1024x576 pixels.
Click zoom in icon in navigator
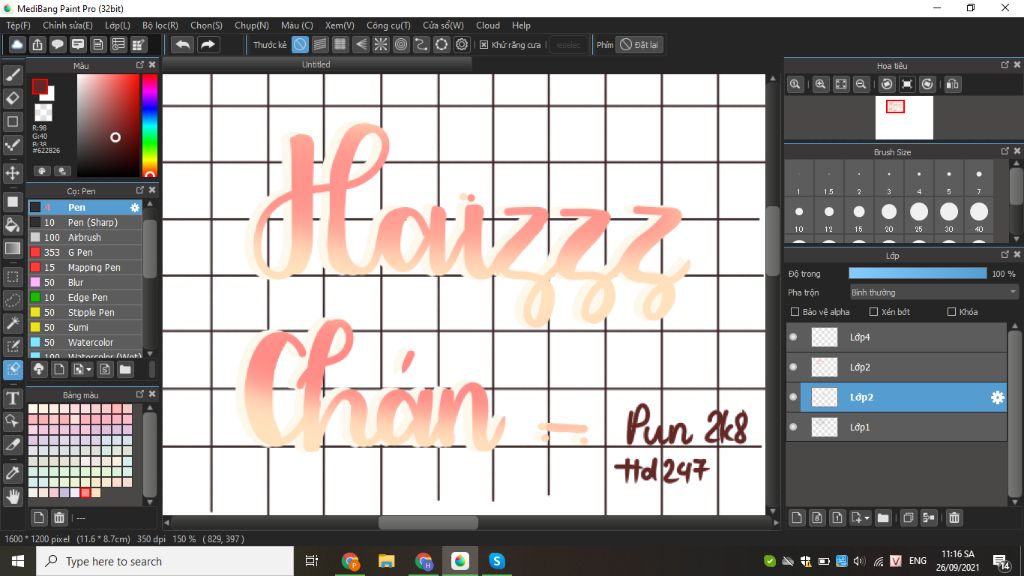[820, 84]
